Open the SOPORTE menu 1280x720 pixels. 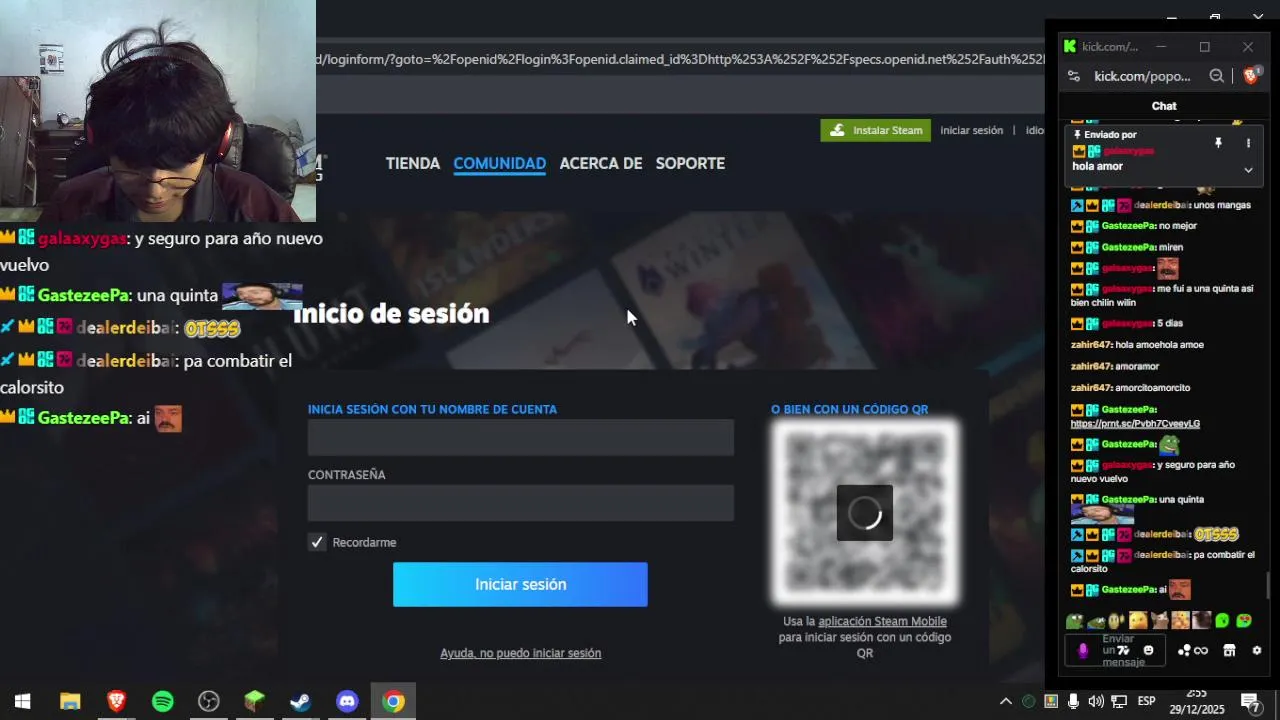690,163
